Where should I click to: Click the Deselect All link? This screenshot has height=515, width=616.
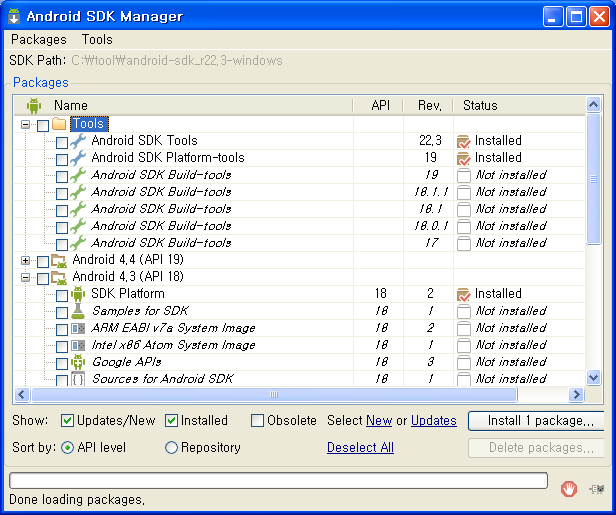click(360, 447)
